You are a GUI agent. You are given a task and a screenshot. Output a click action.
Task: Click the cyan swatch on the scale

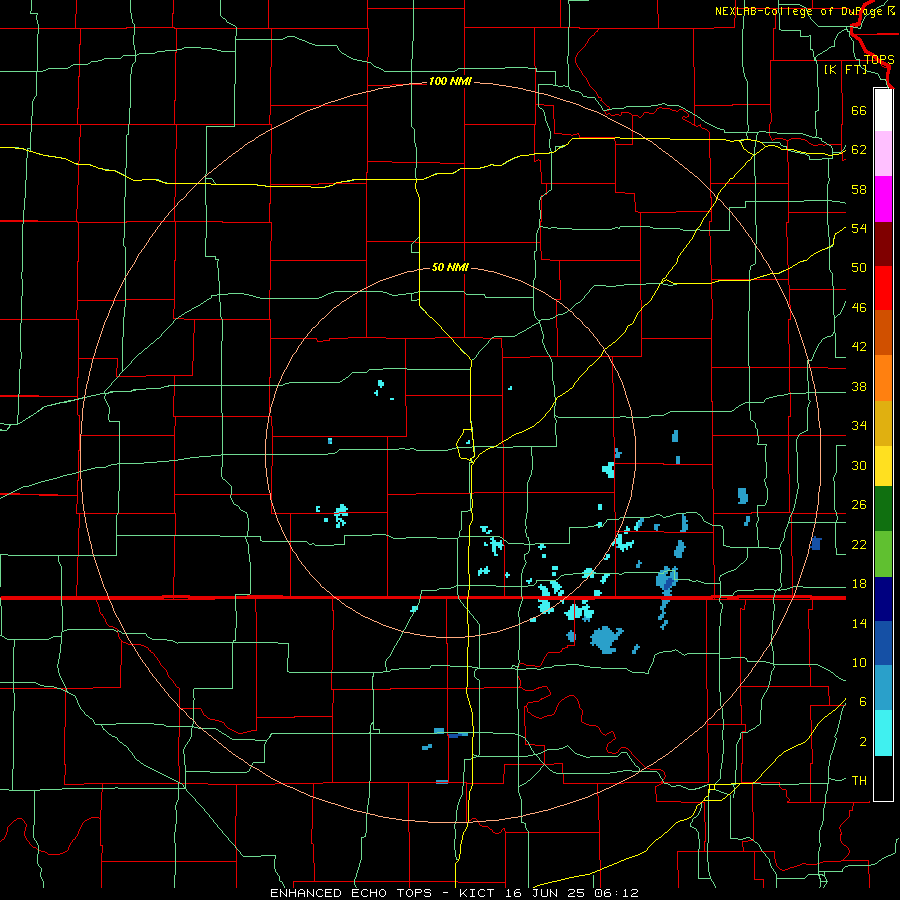pos(883,733)
